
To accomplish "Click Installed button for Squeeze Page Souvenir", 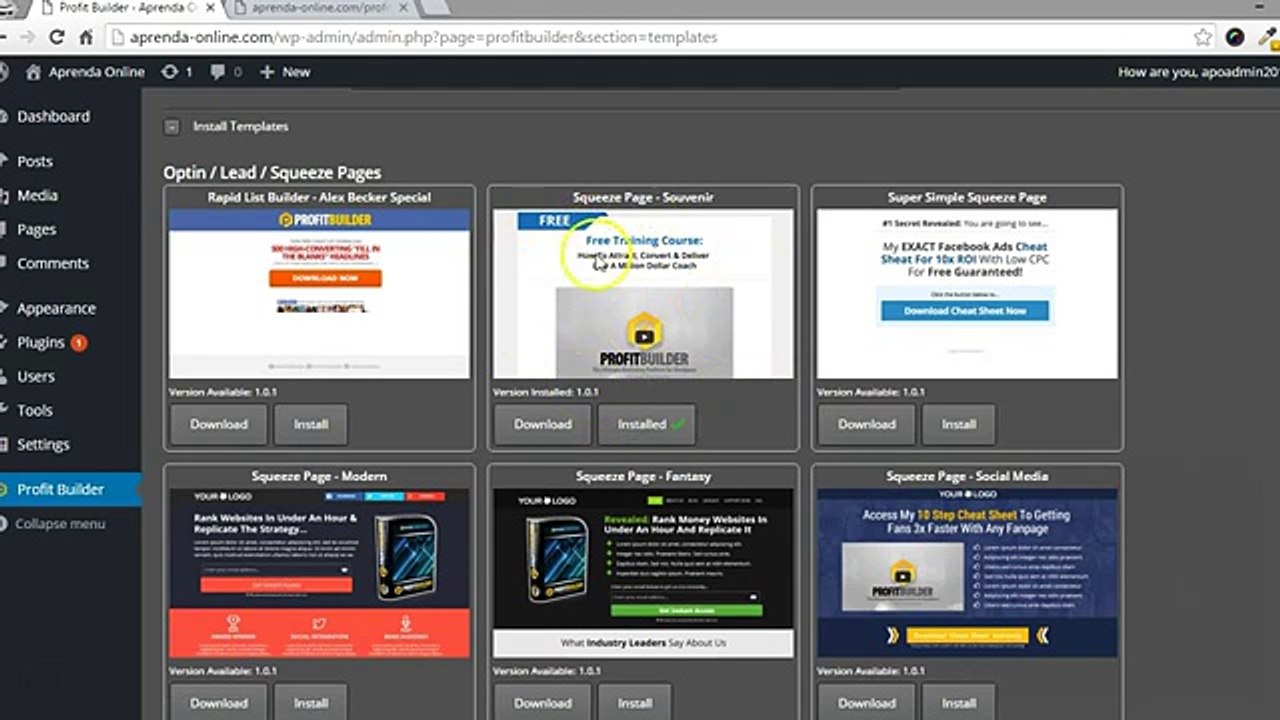I will [647, 424].
